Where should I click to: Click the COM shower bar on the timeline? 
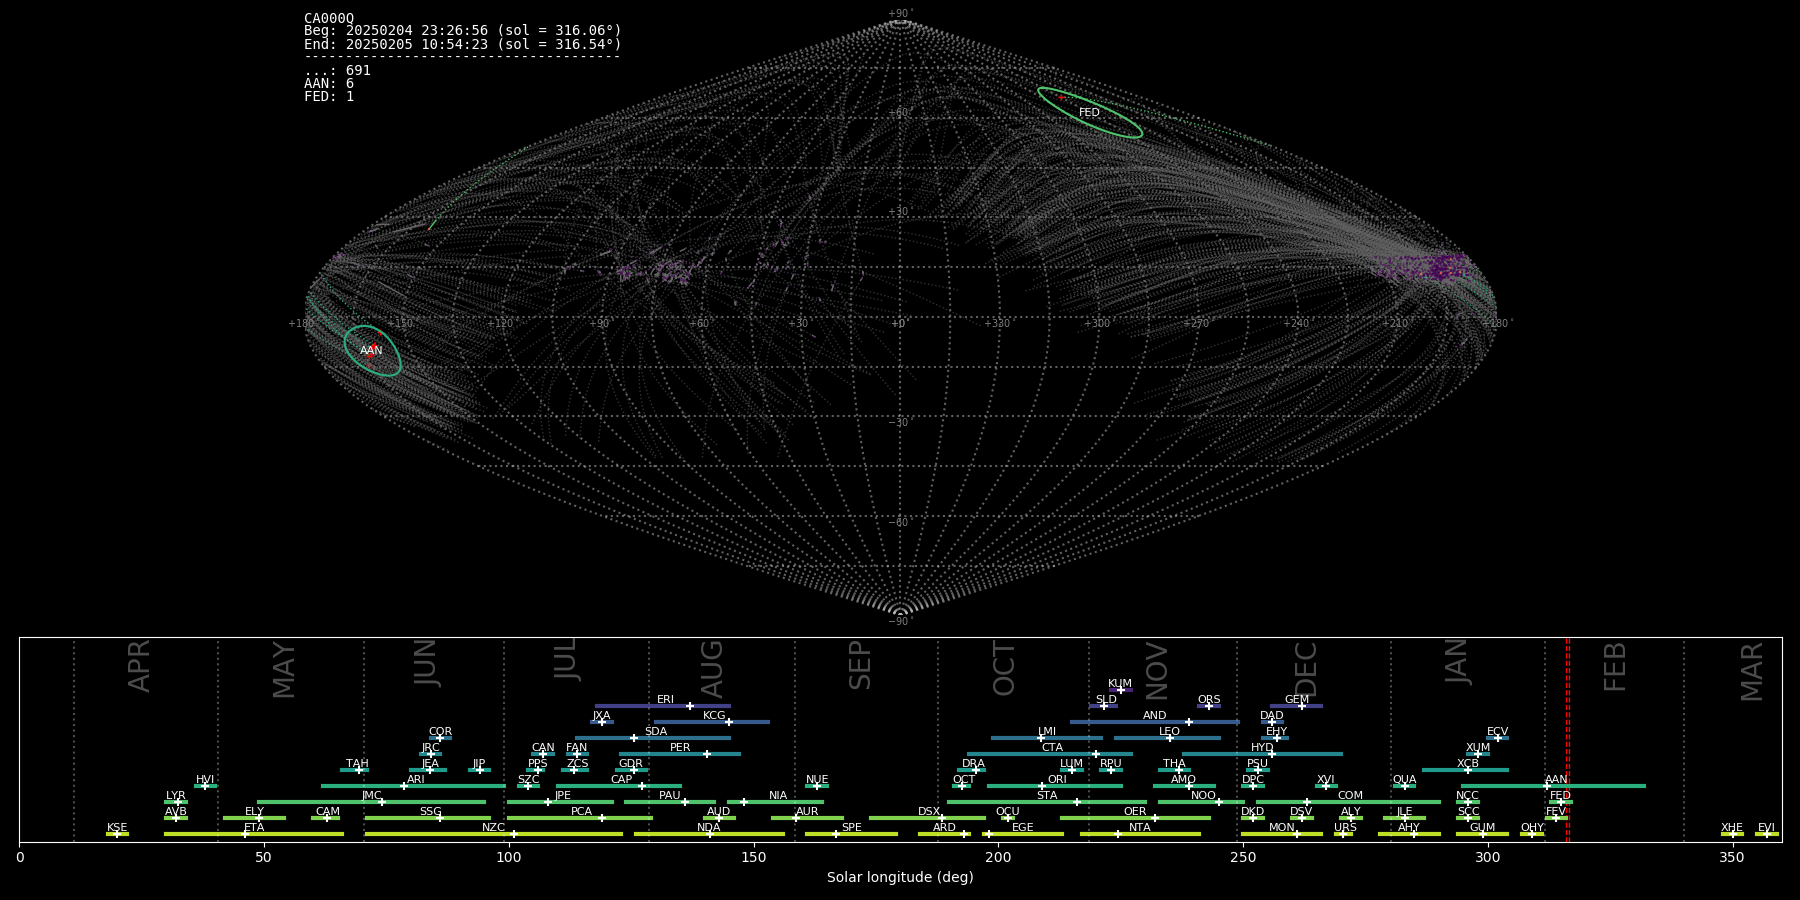(1349, 802)
